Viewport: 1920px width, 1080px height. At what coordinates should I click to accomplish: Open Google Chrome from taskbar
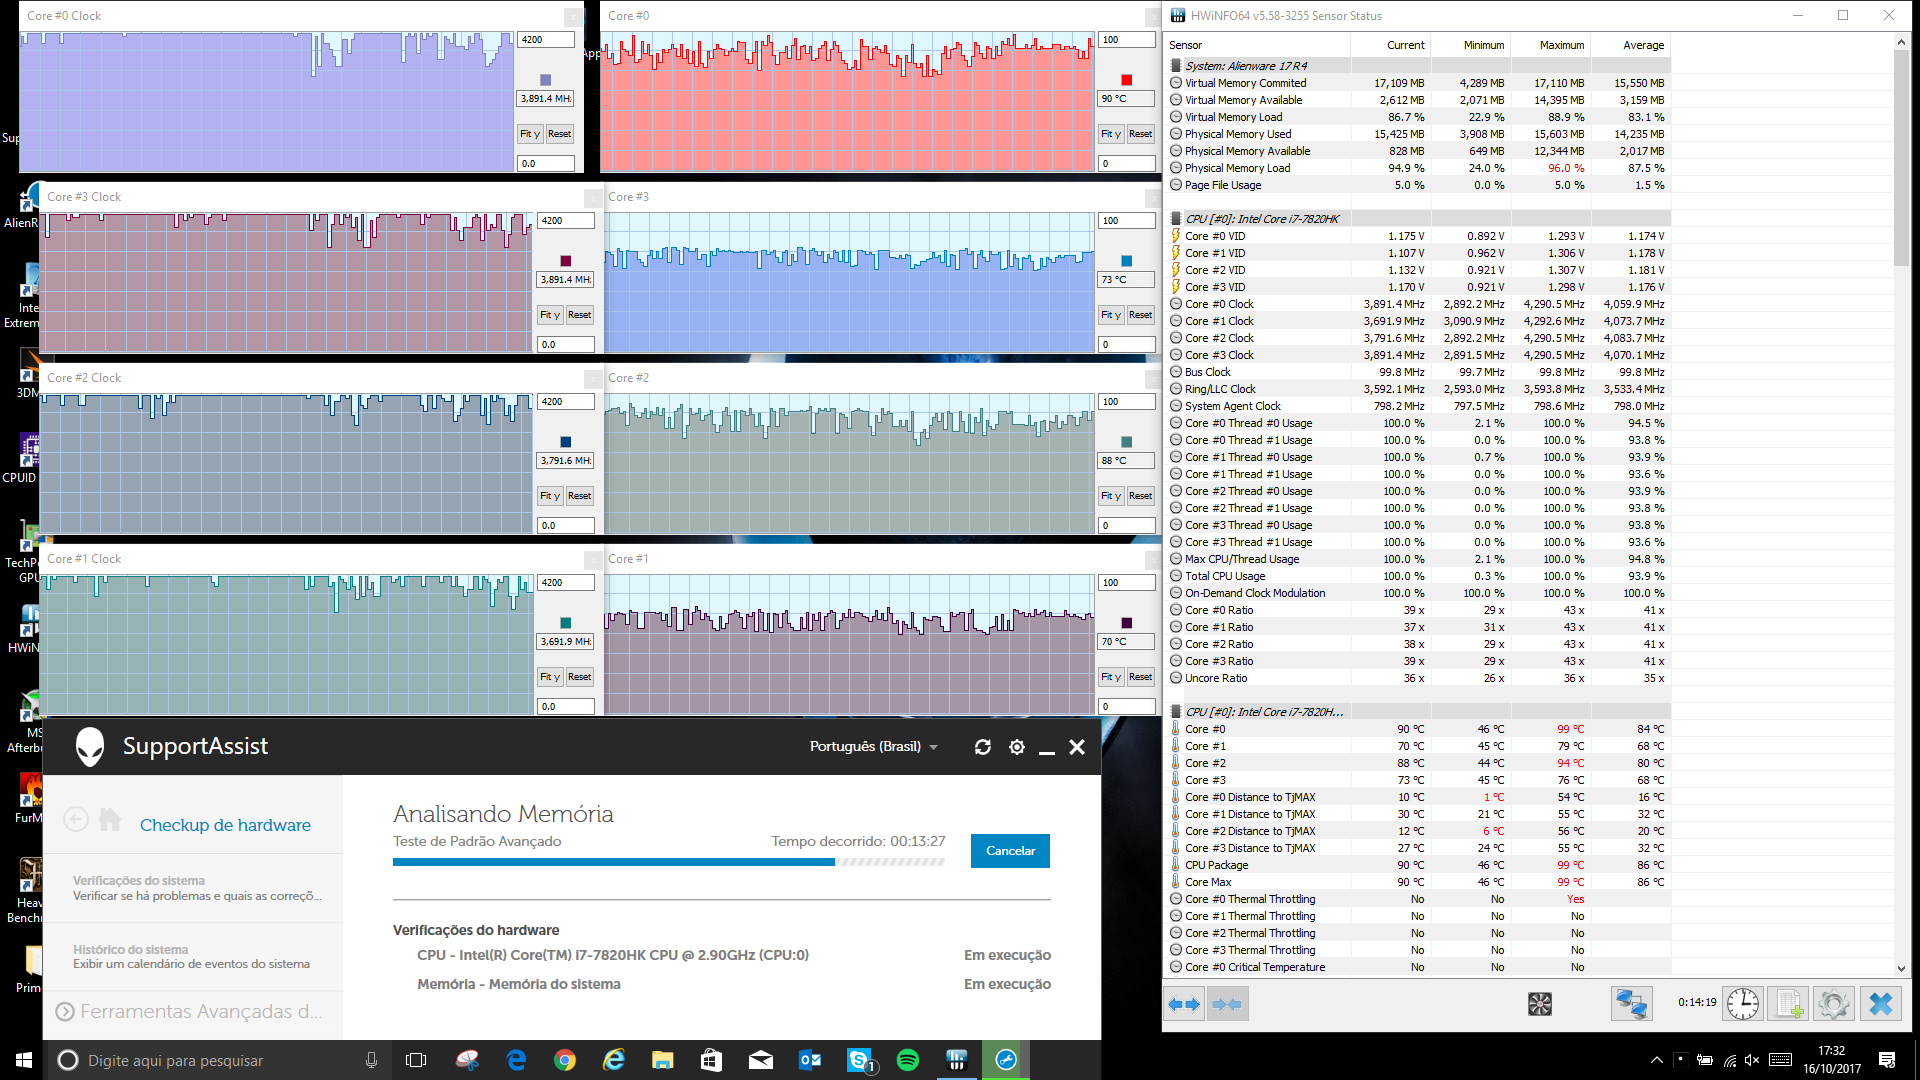point(565,1060)
